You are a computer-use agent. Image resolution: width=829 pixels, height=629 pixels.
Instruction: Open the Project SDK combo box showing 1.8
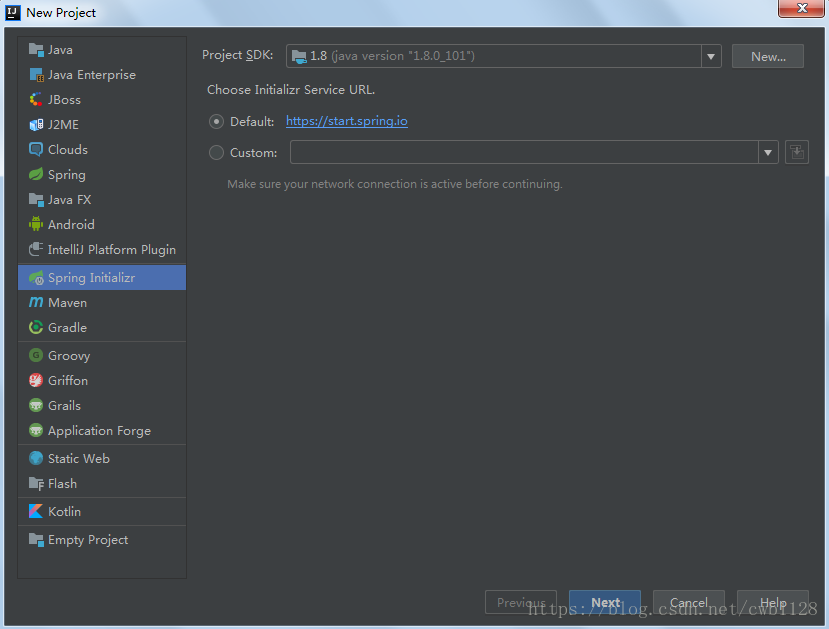click(x=504, y=56)
